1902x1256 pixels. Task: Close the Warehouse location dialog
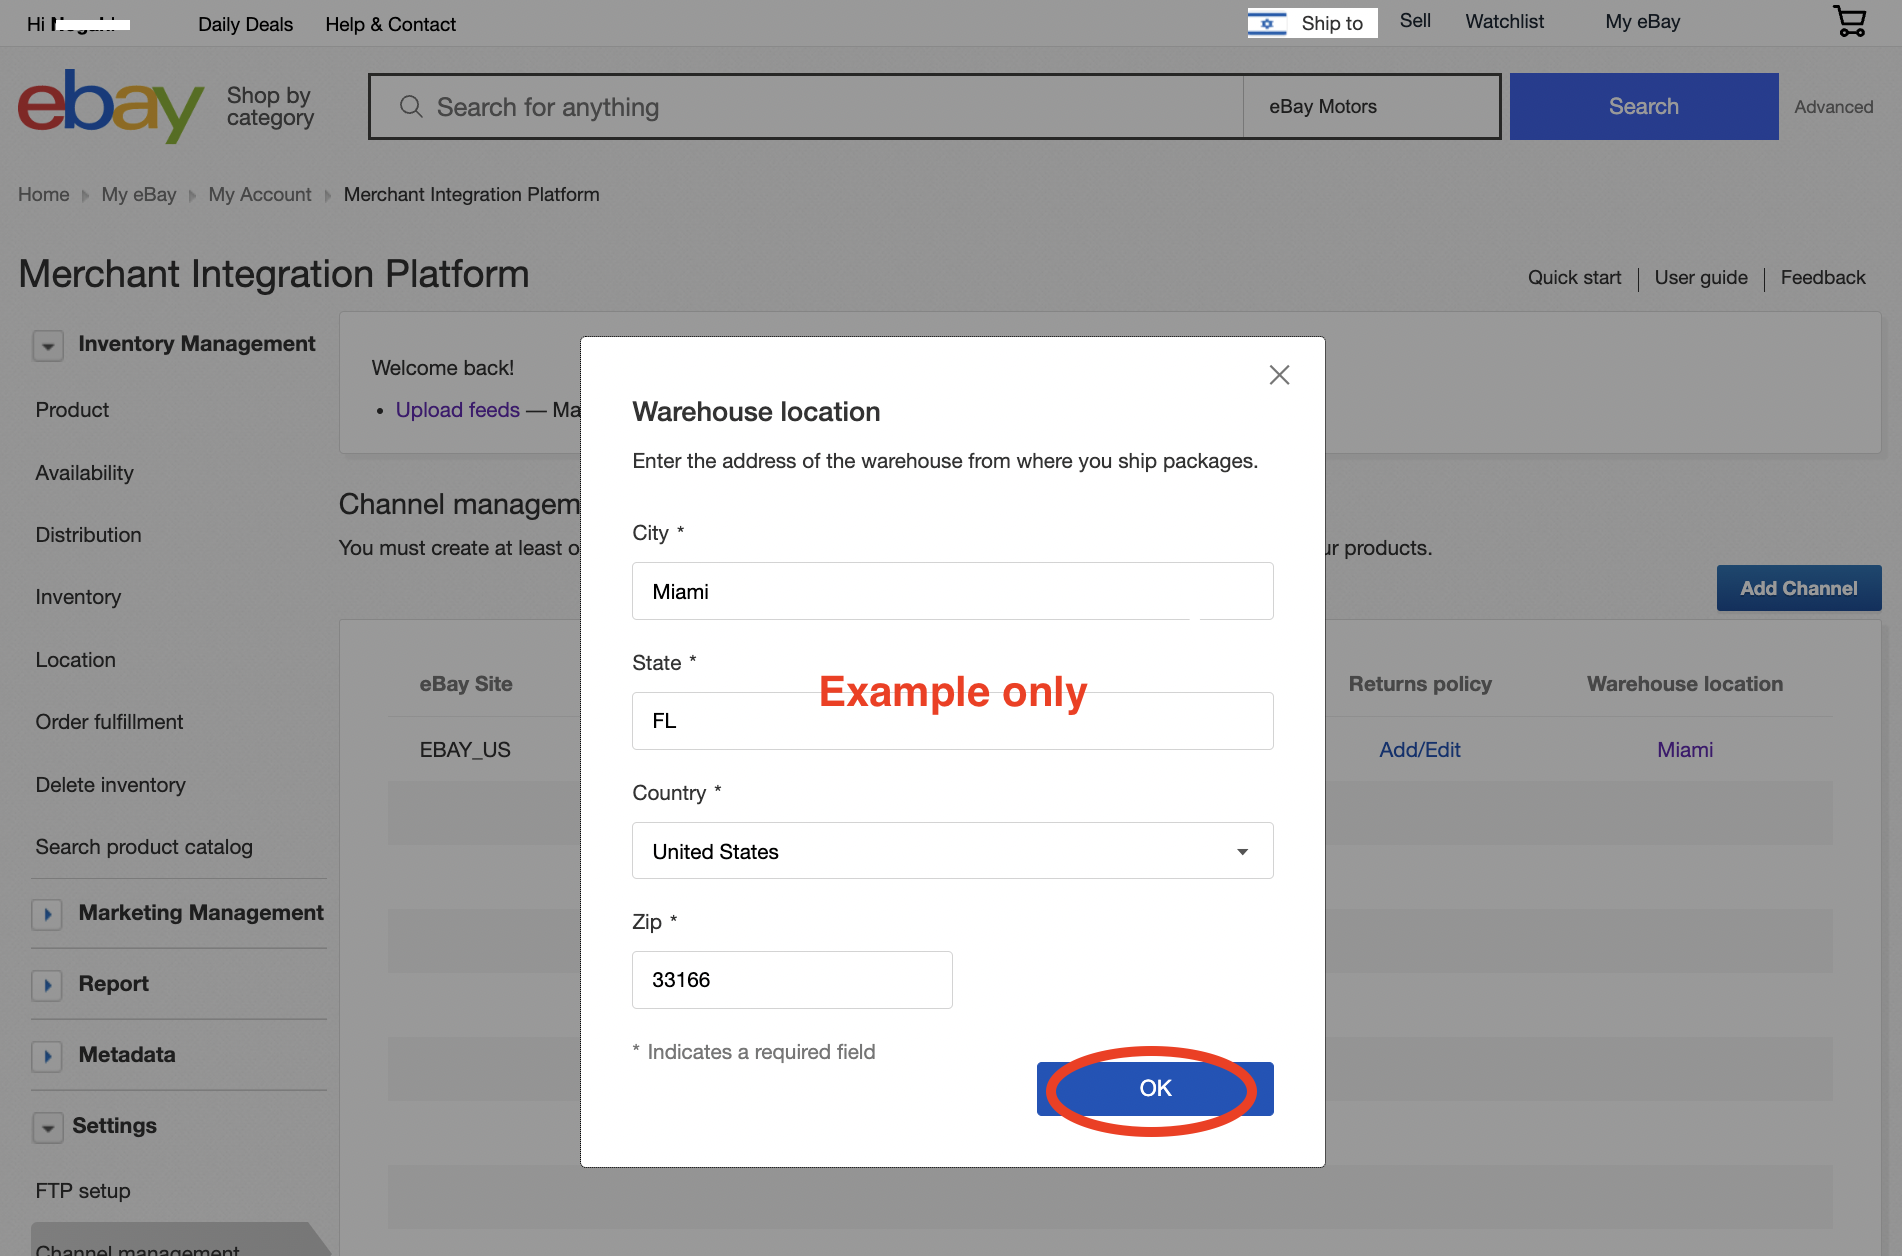pyautogui.click(x=1279, y=375)
